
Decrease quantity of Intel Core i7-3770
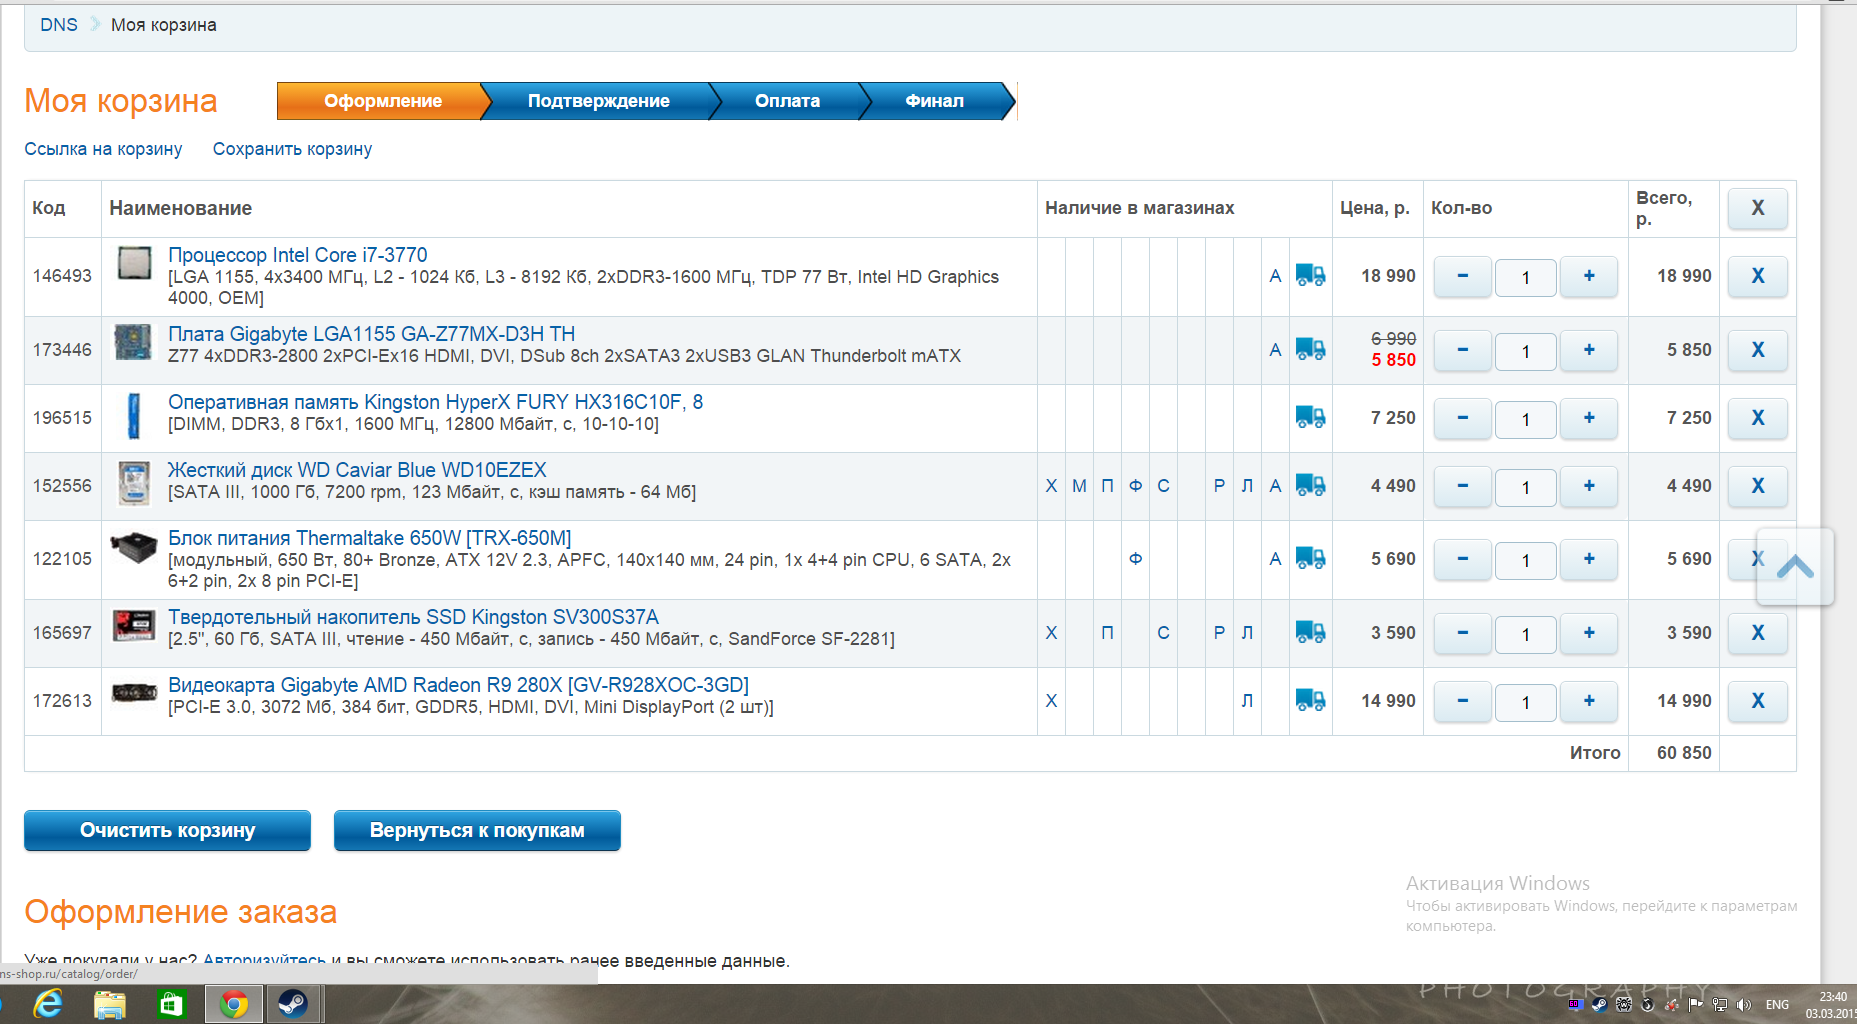tap(1463, 276)
